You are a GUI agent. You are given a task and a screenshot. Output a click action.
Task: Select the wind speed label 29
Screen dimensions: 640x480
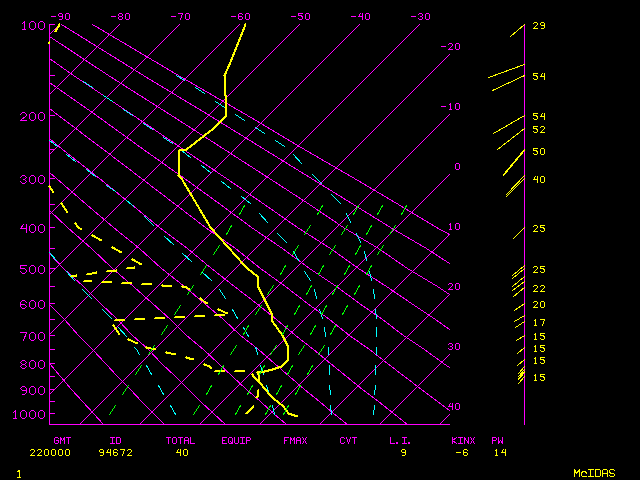(538, 26)
